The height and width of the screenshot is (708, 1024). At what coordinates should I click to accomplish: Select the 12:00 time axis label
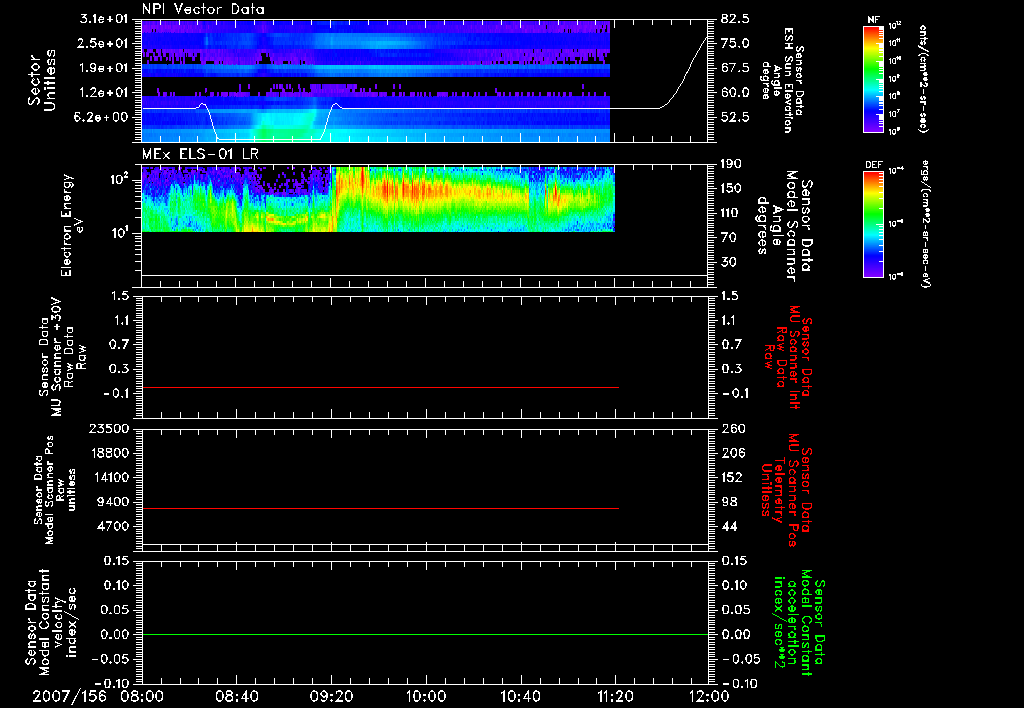709,696
